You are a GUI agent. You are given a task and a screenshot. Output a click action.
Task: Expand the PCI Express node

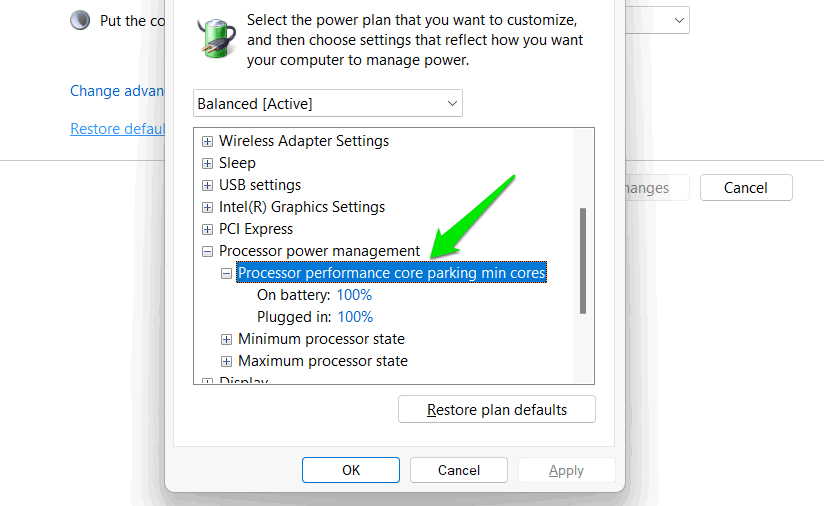(208, 229)
